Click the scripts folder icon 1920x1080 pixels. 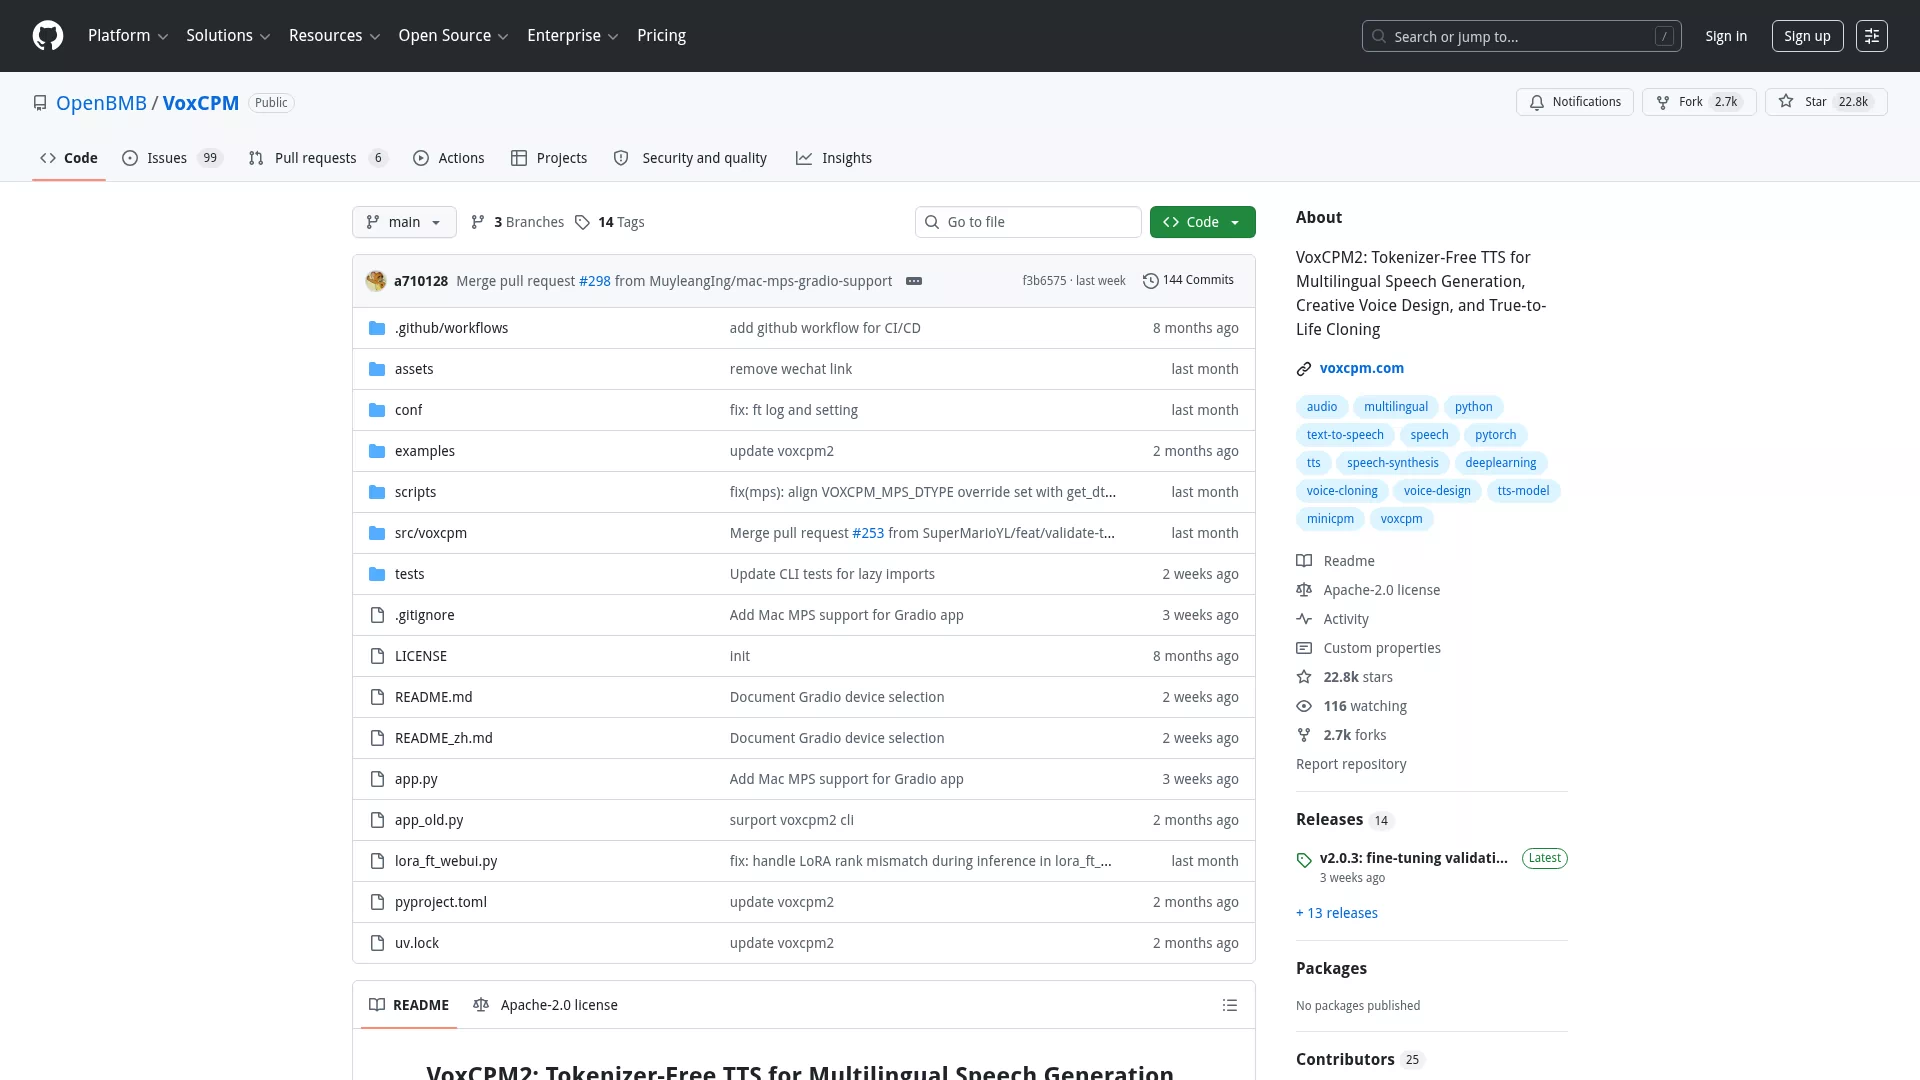[377, 492]
